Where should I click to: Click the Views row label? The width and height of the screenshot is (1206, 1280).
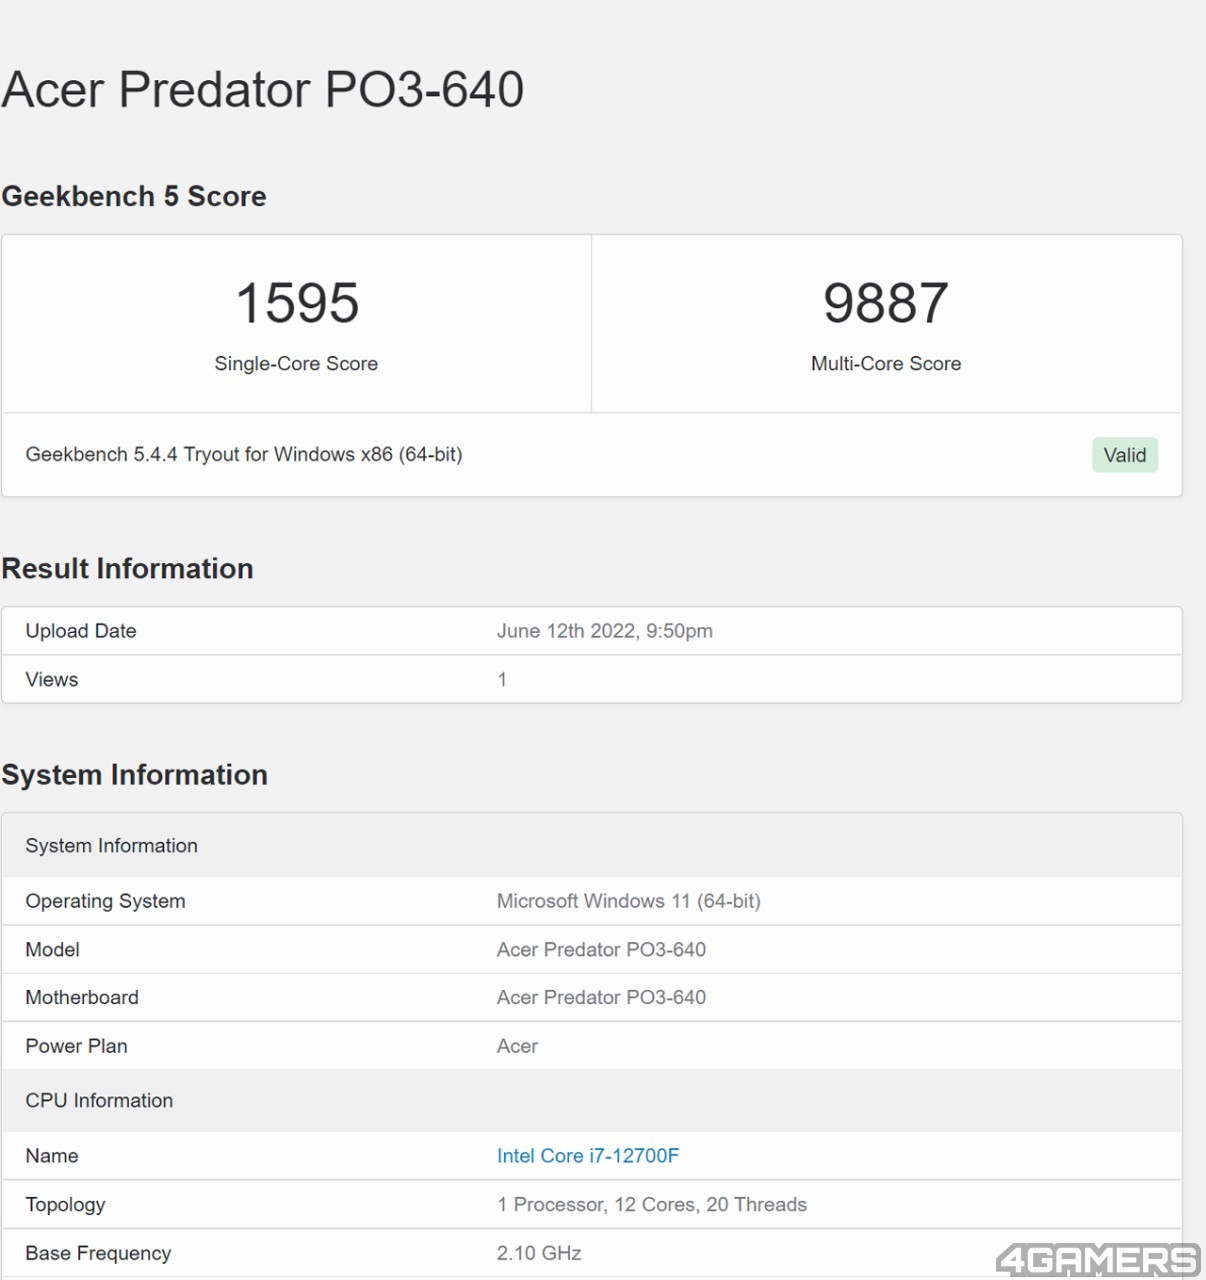tap(52, 680)
